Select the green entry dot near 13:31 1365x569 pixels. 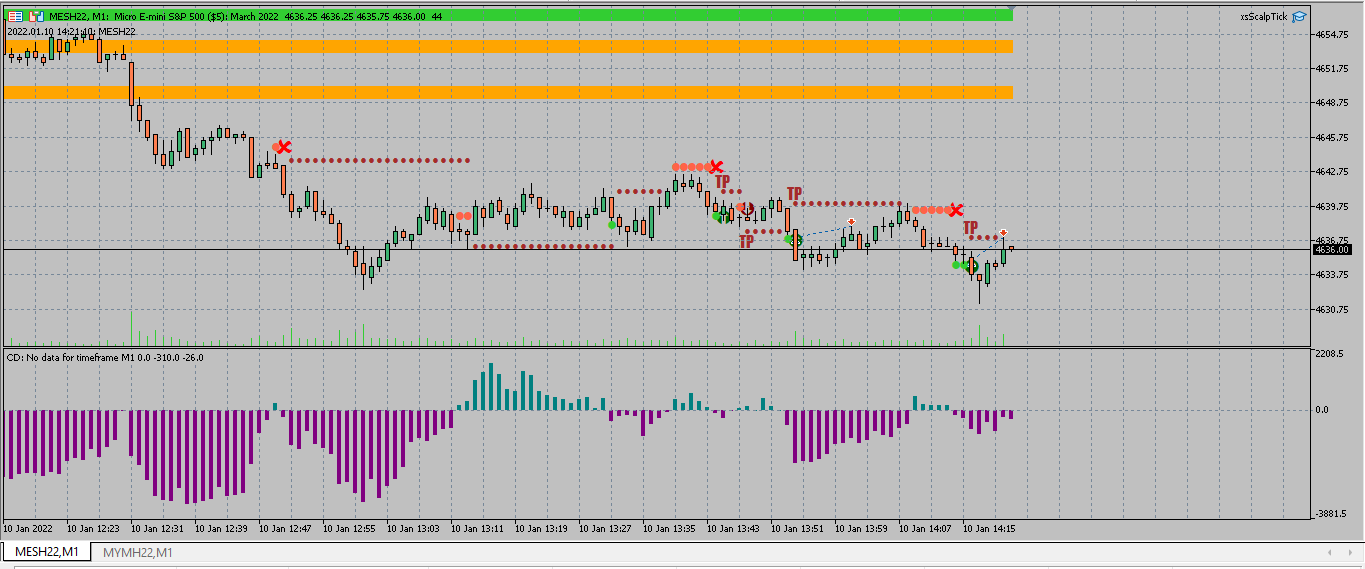click(x=612, y=224)
